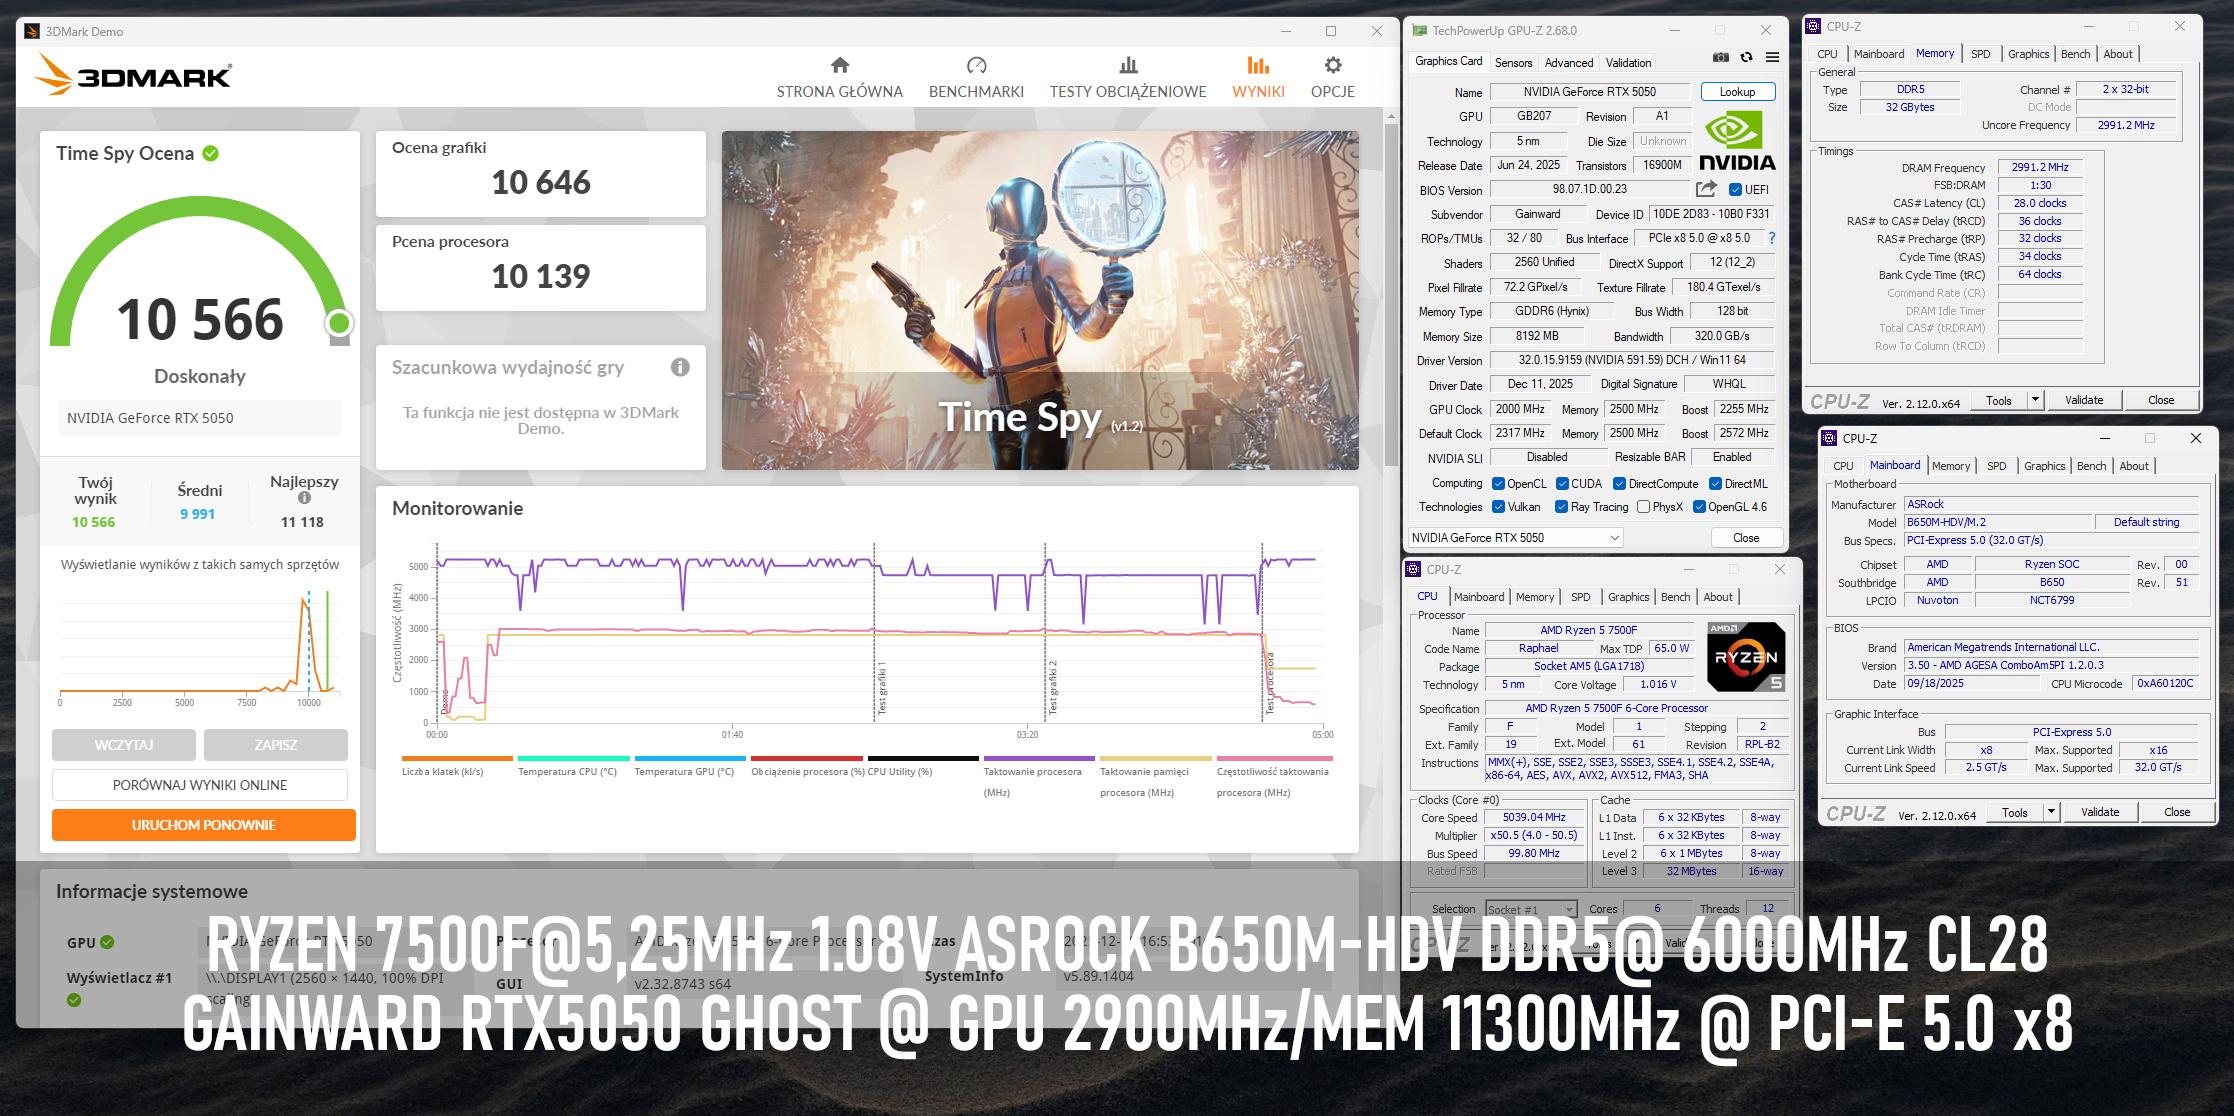
Task: Click the GPU-Z screenshot camera icon
Action: 1720,58
